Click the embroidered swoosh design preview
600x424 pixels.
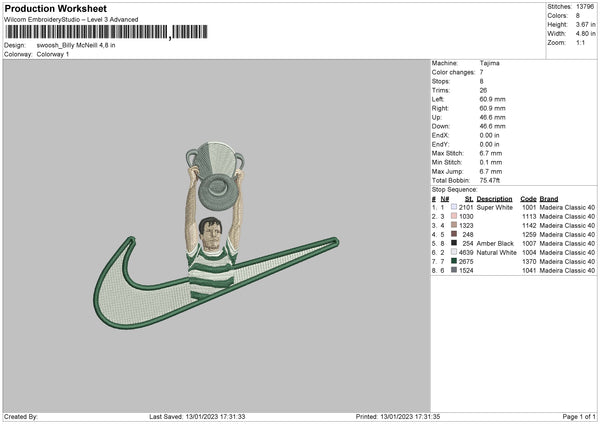click(x=216, y=236)
